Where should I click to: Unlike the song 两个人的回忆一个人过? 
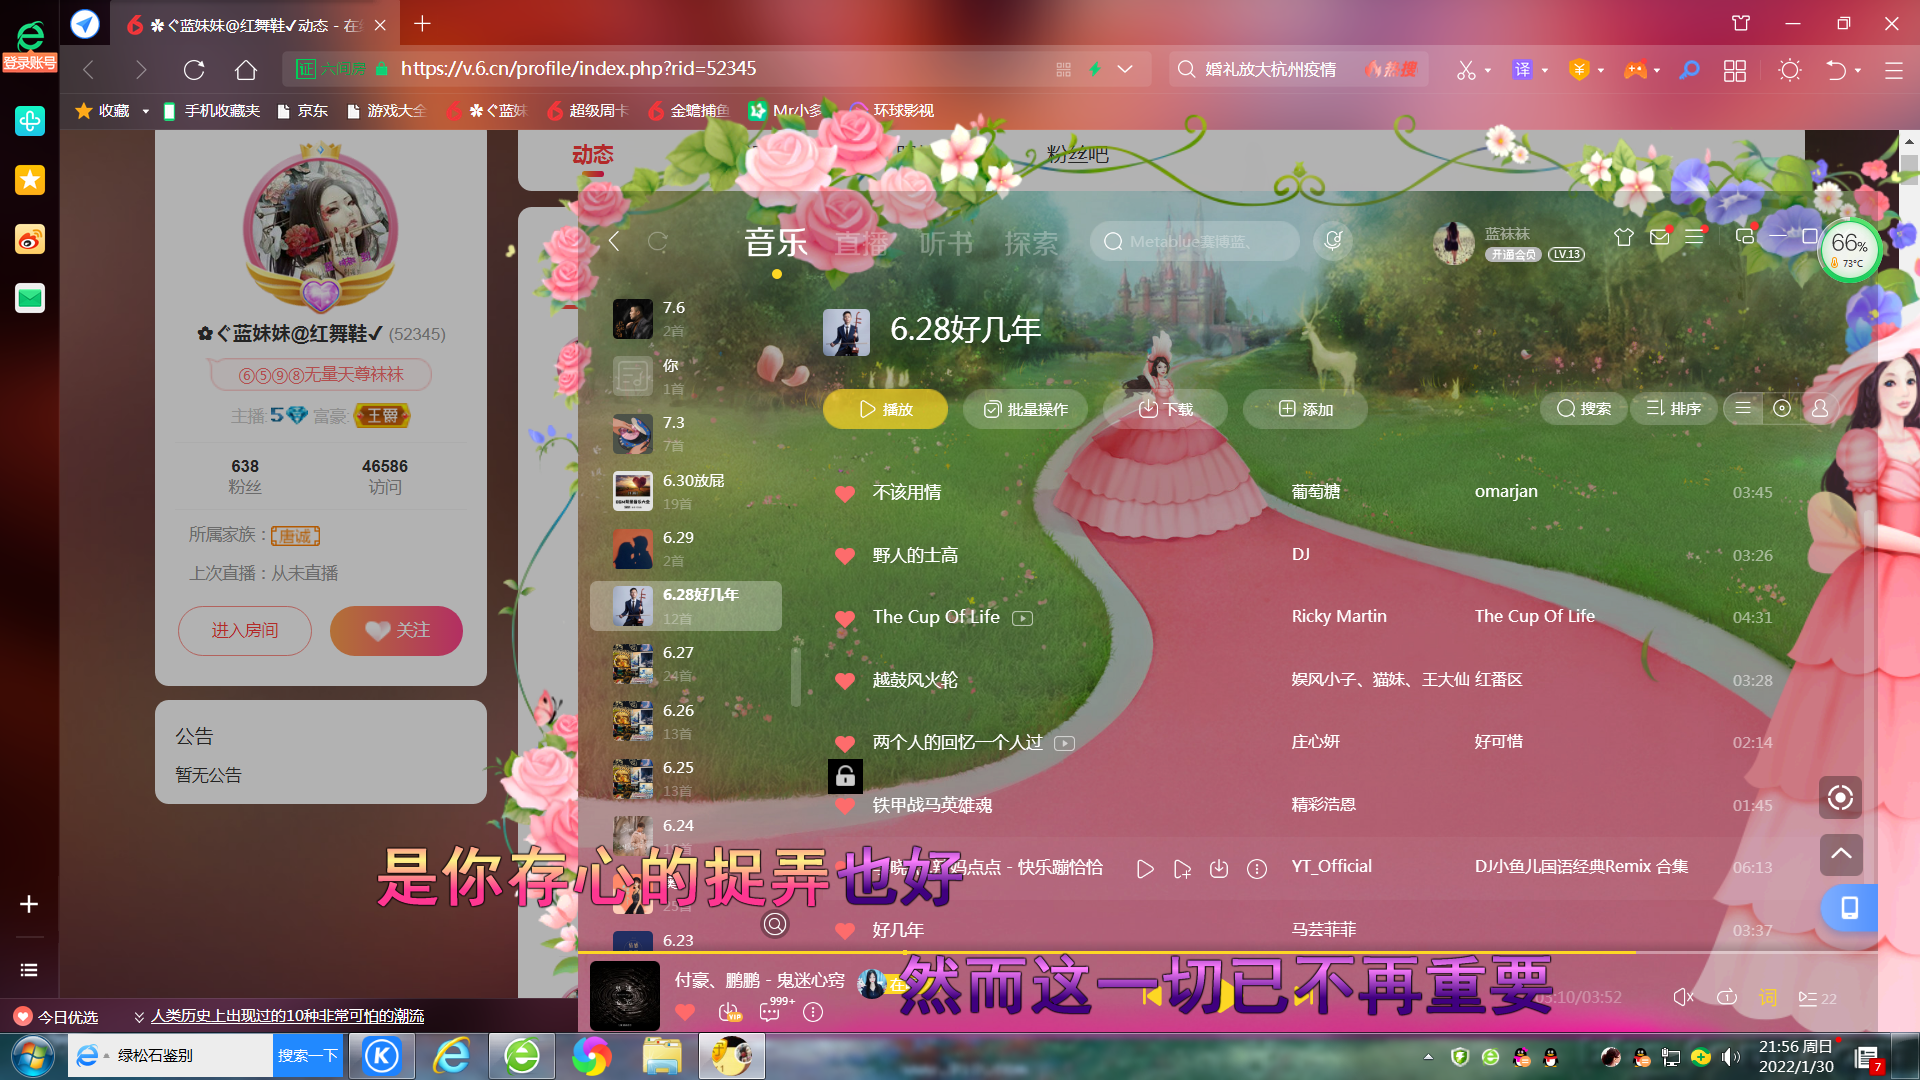coord(845,743)
